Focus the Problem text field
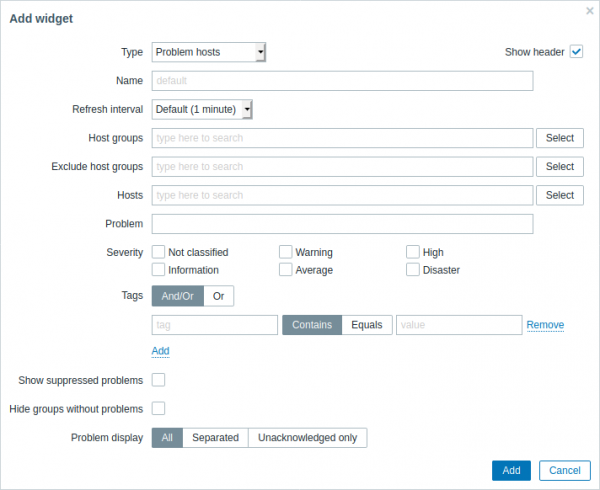 (x=342, y=224)
